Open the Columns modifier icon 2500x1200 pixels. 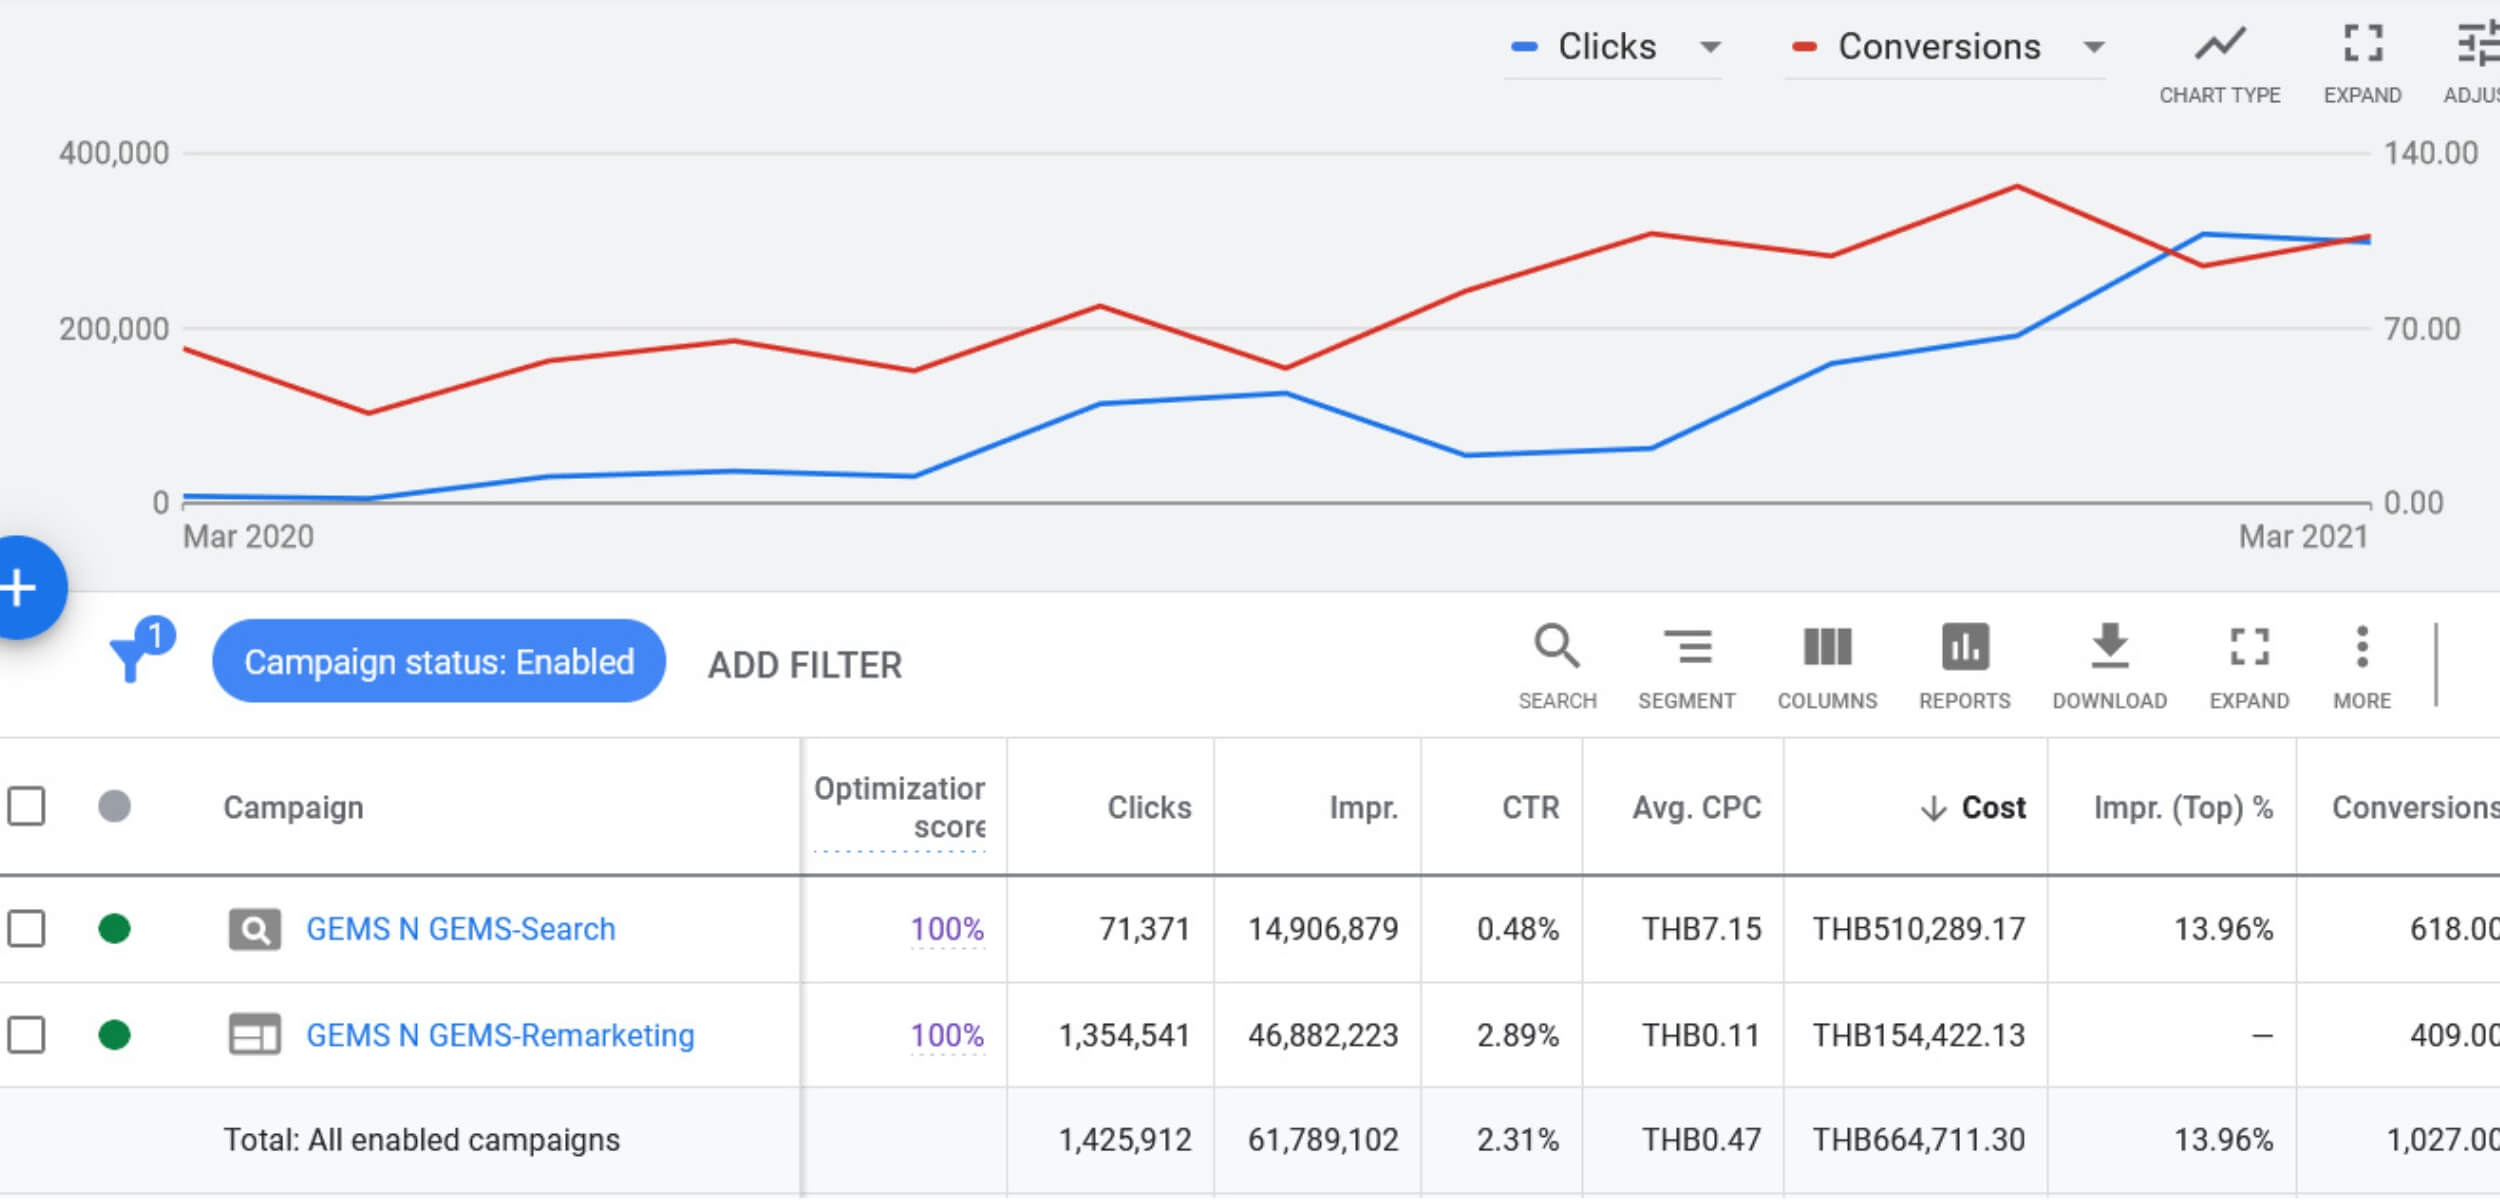[1827, 648]
